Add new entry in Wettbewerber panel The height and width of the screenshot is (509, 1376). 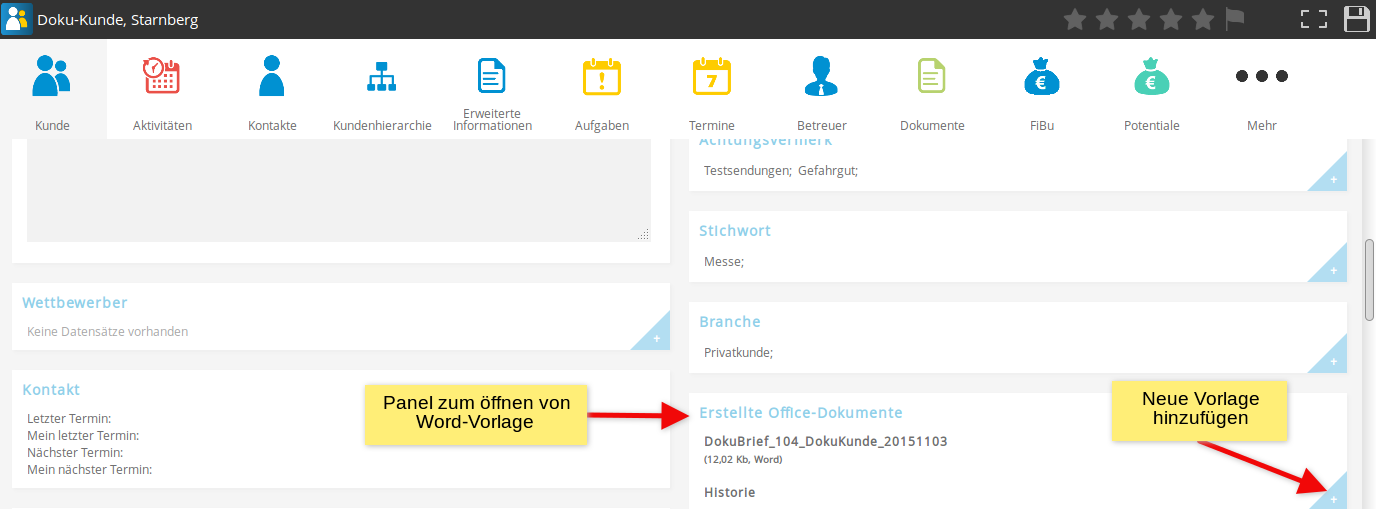coord(656,339)
